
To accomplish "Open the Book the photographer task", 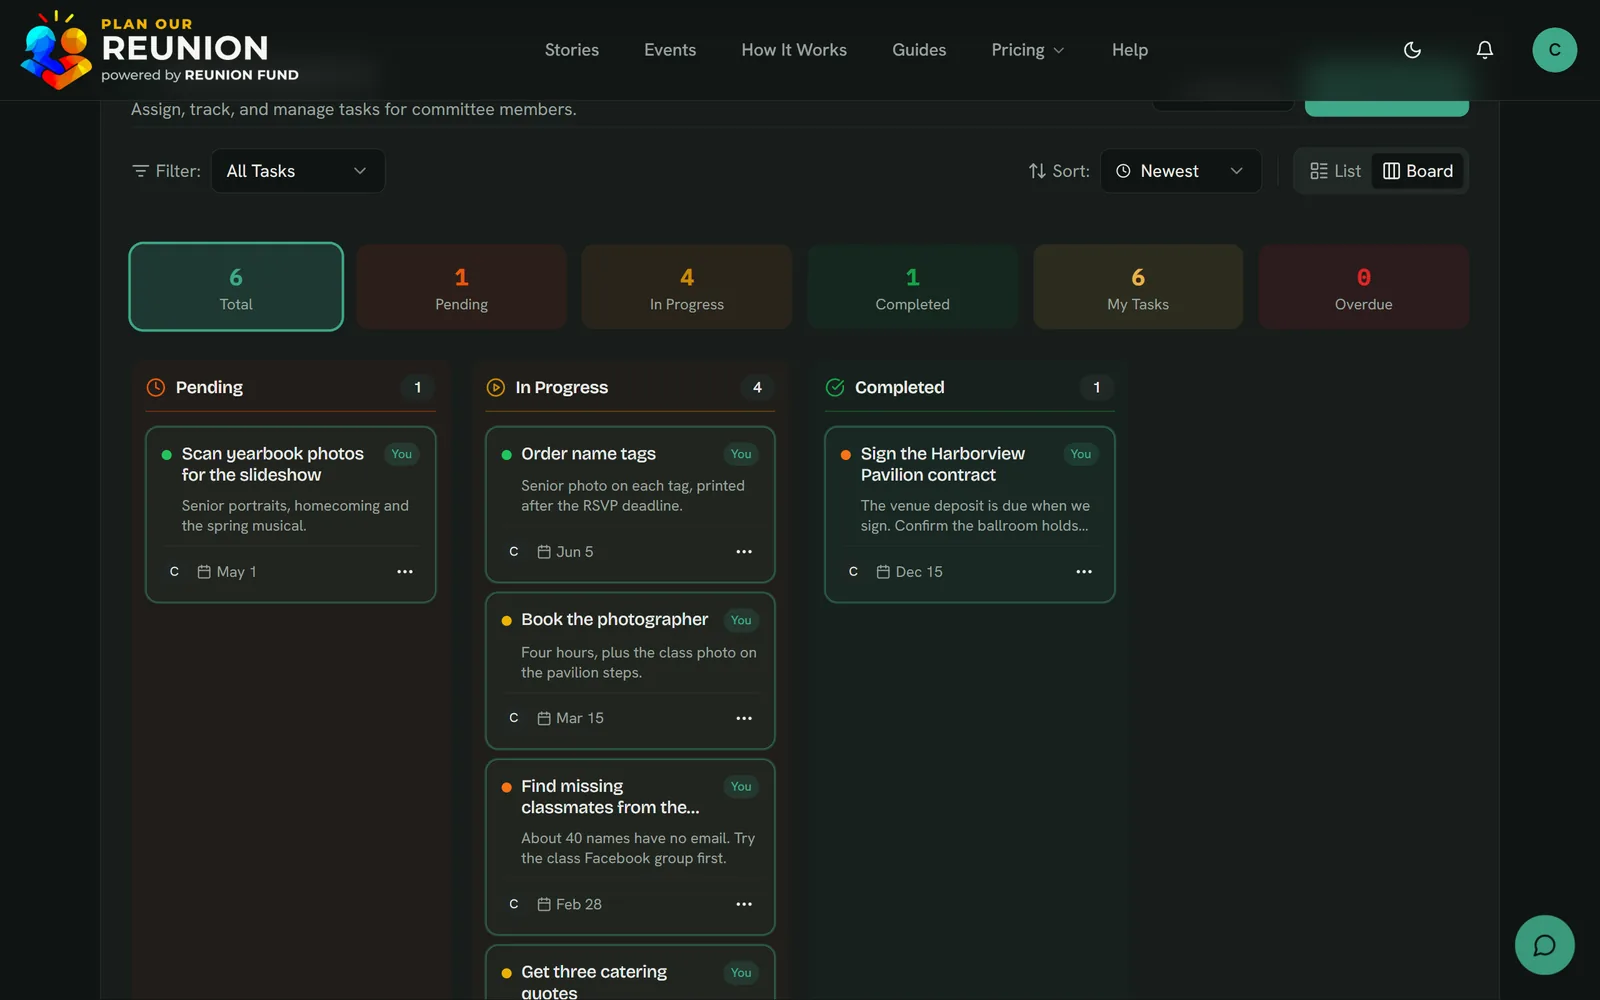I will pyautogui.click(x=630, y=671).
